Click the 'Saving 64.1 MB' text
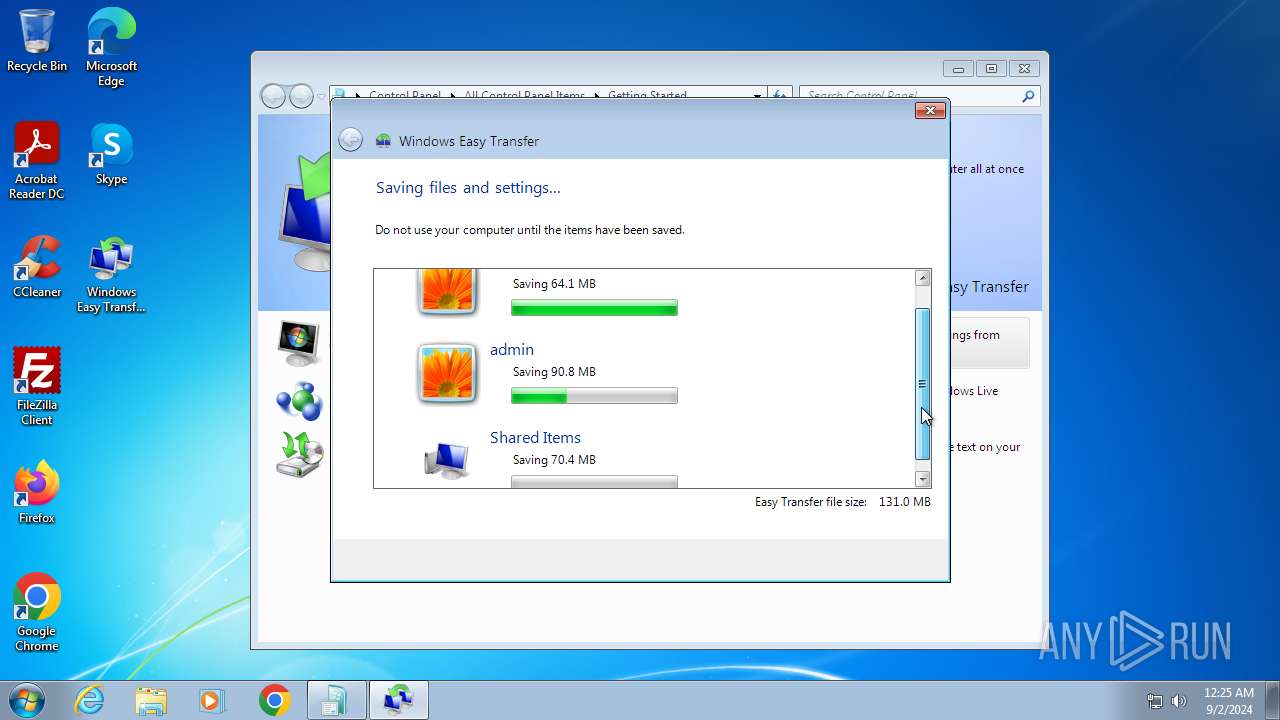 pyautogui.click(x=554, y=284)
